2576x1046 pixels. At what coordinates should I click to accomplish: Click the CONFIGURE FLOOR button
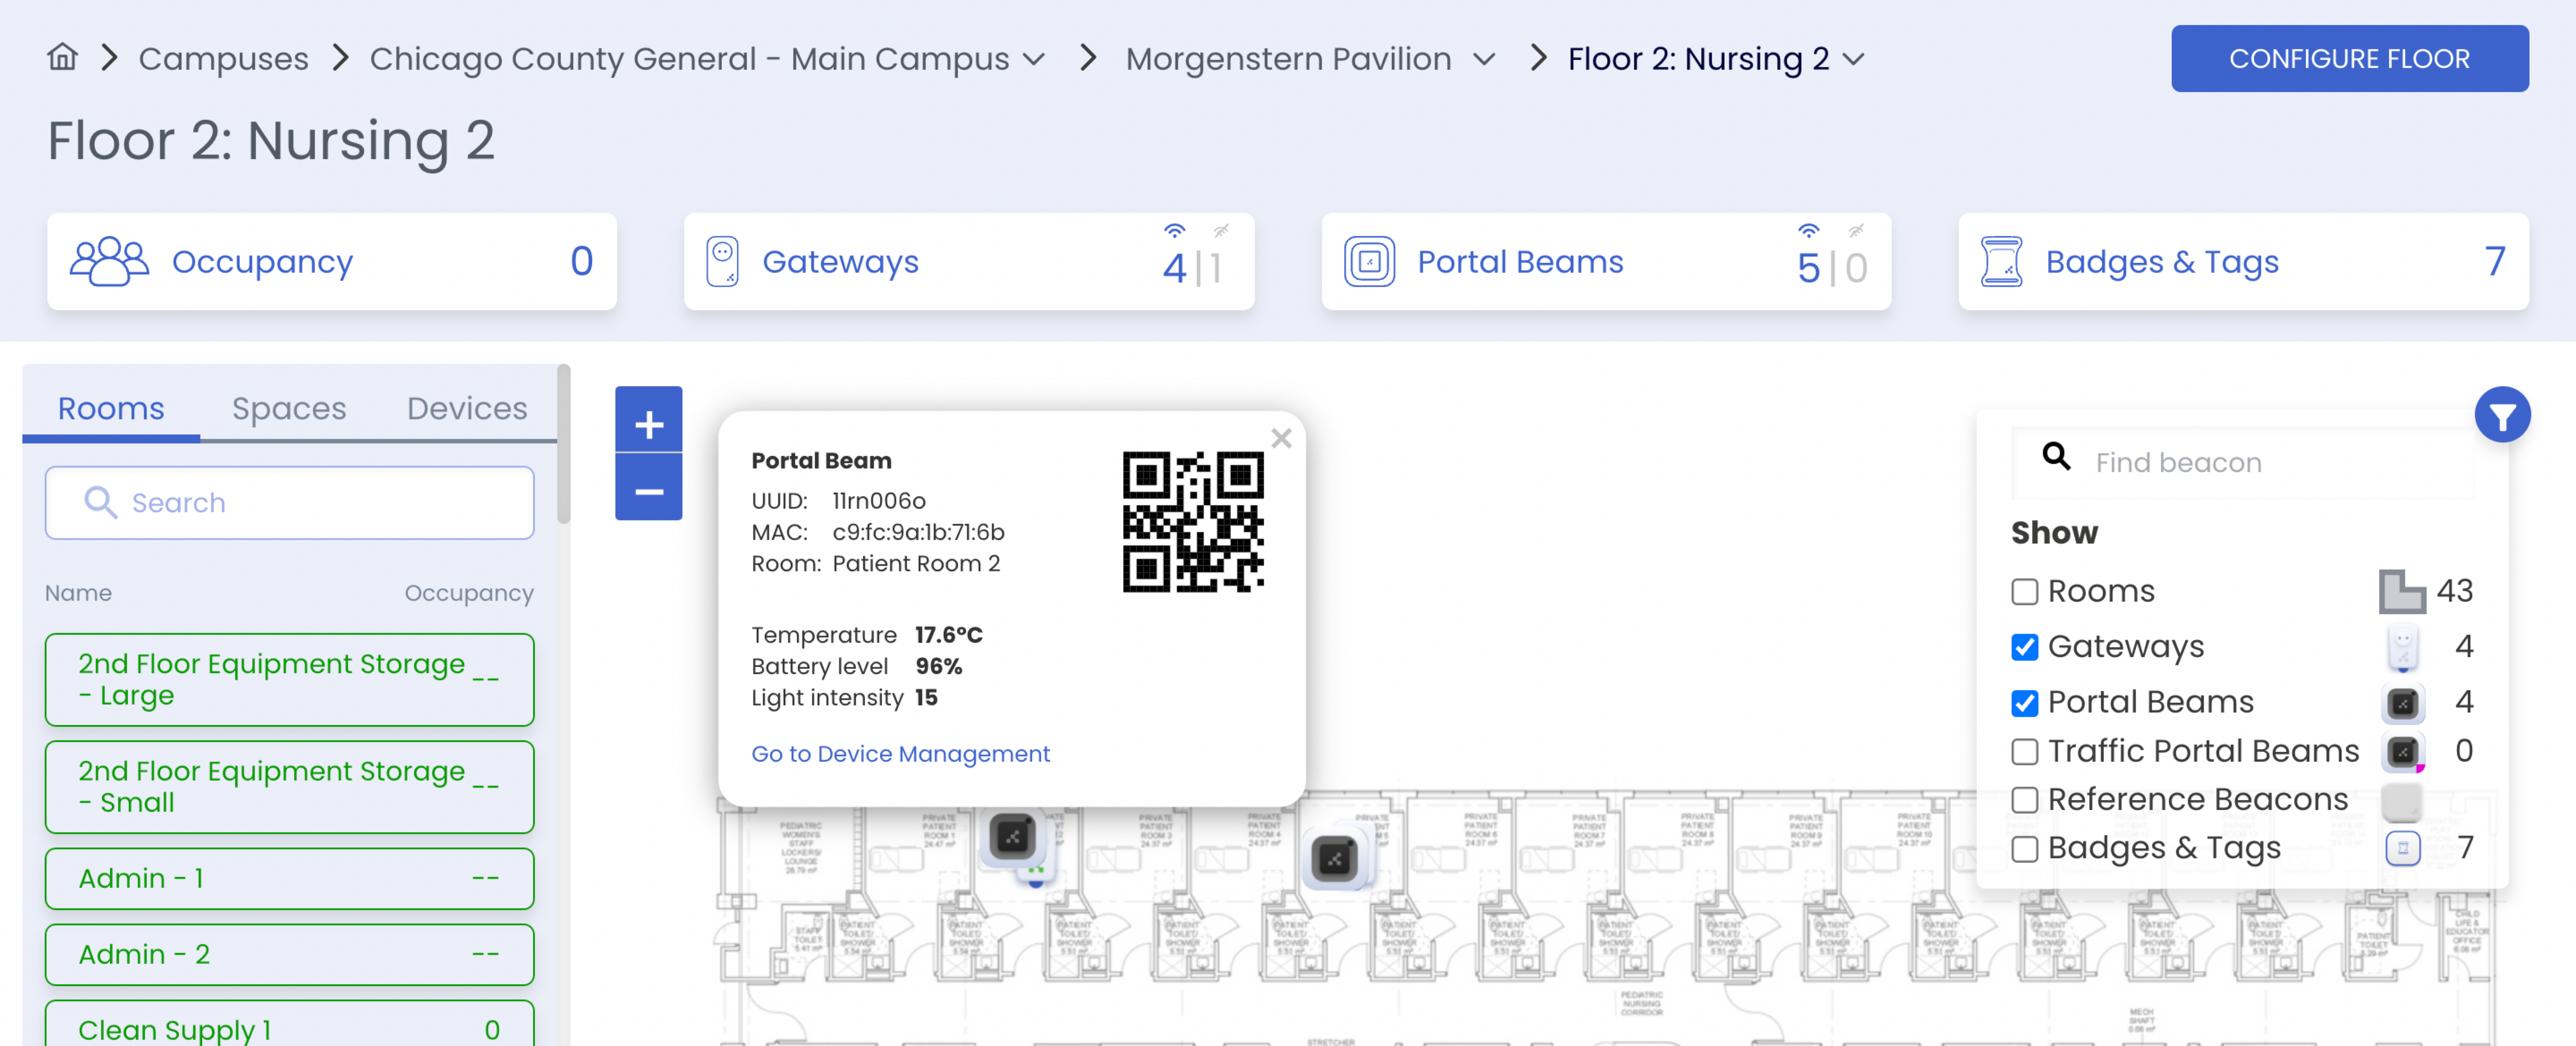pyautogui.click(x=2349, y=58)
